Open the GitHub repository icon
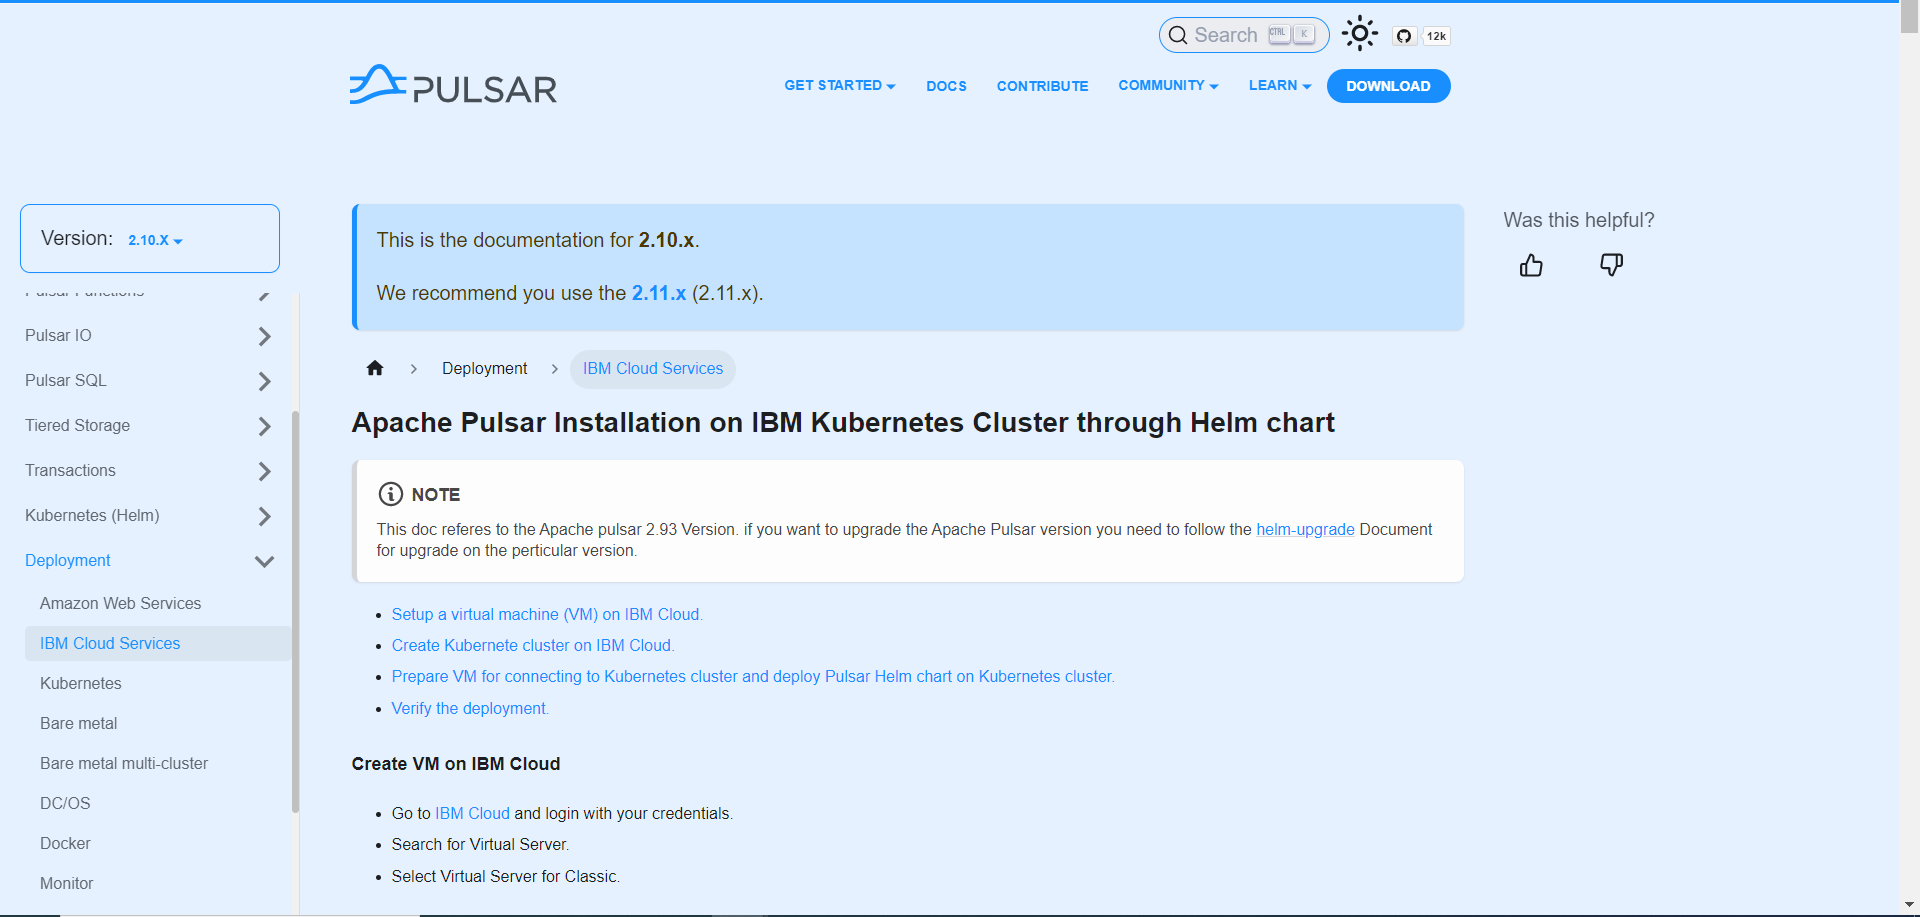The height and width of the screenshot is (917, 1920). tap(1404, 36)
